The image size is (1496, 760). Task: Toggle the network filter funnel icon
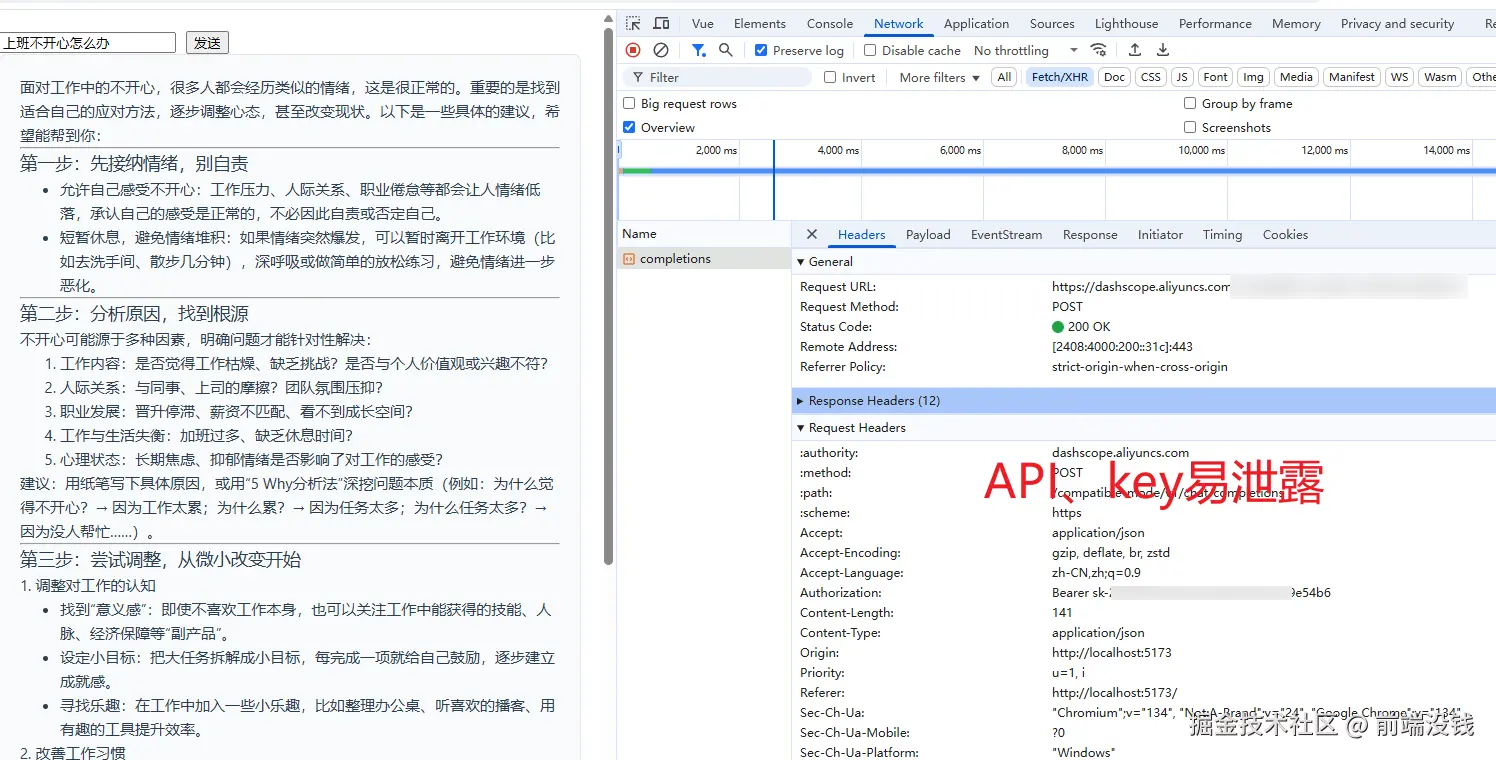[699, 50]
